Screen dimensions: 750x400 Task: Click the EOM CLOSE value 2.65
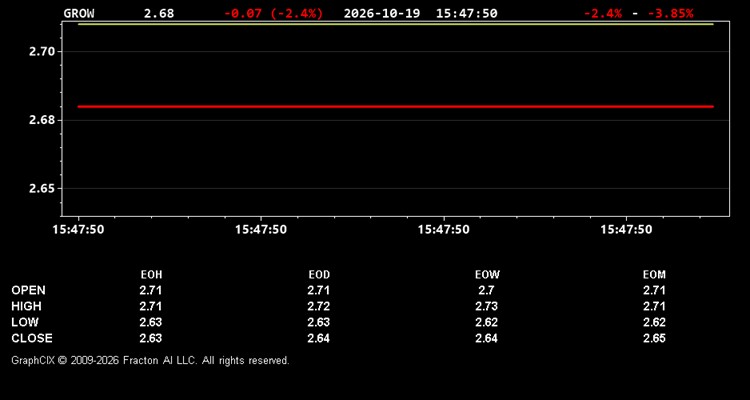(x=654, y=338)
